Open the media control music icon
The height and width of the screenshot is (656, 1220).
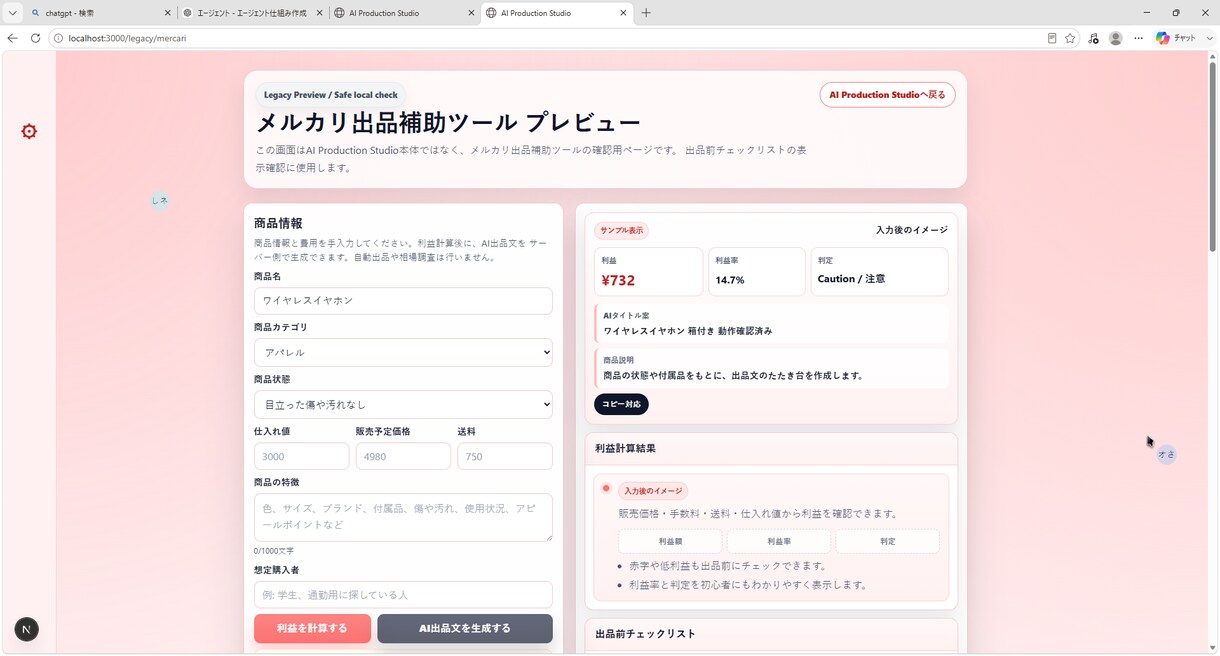point(1093,38)
